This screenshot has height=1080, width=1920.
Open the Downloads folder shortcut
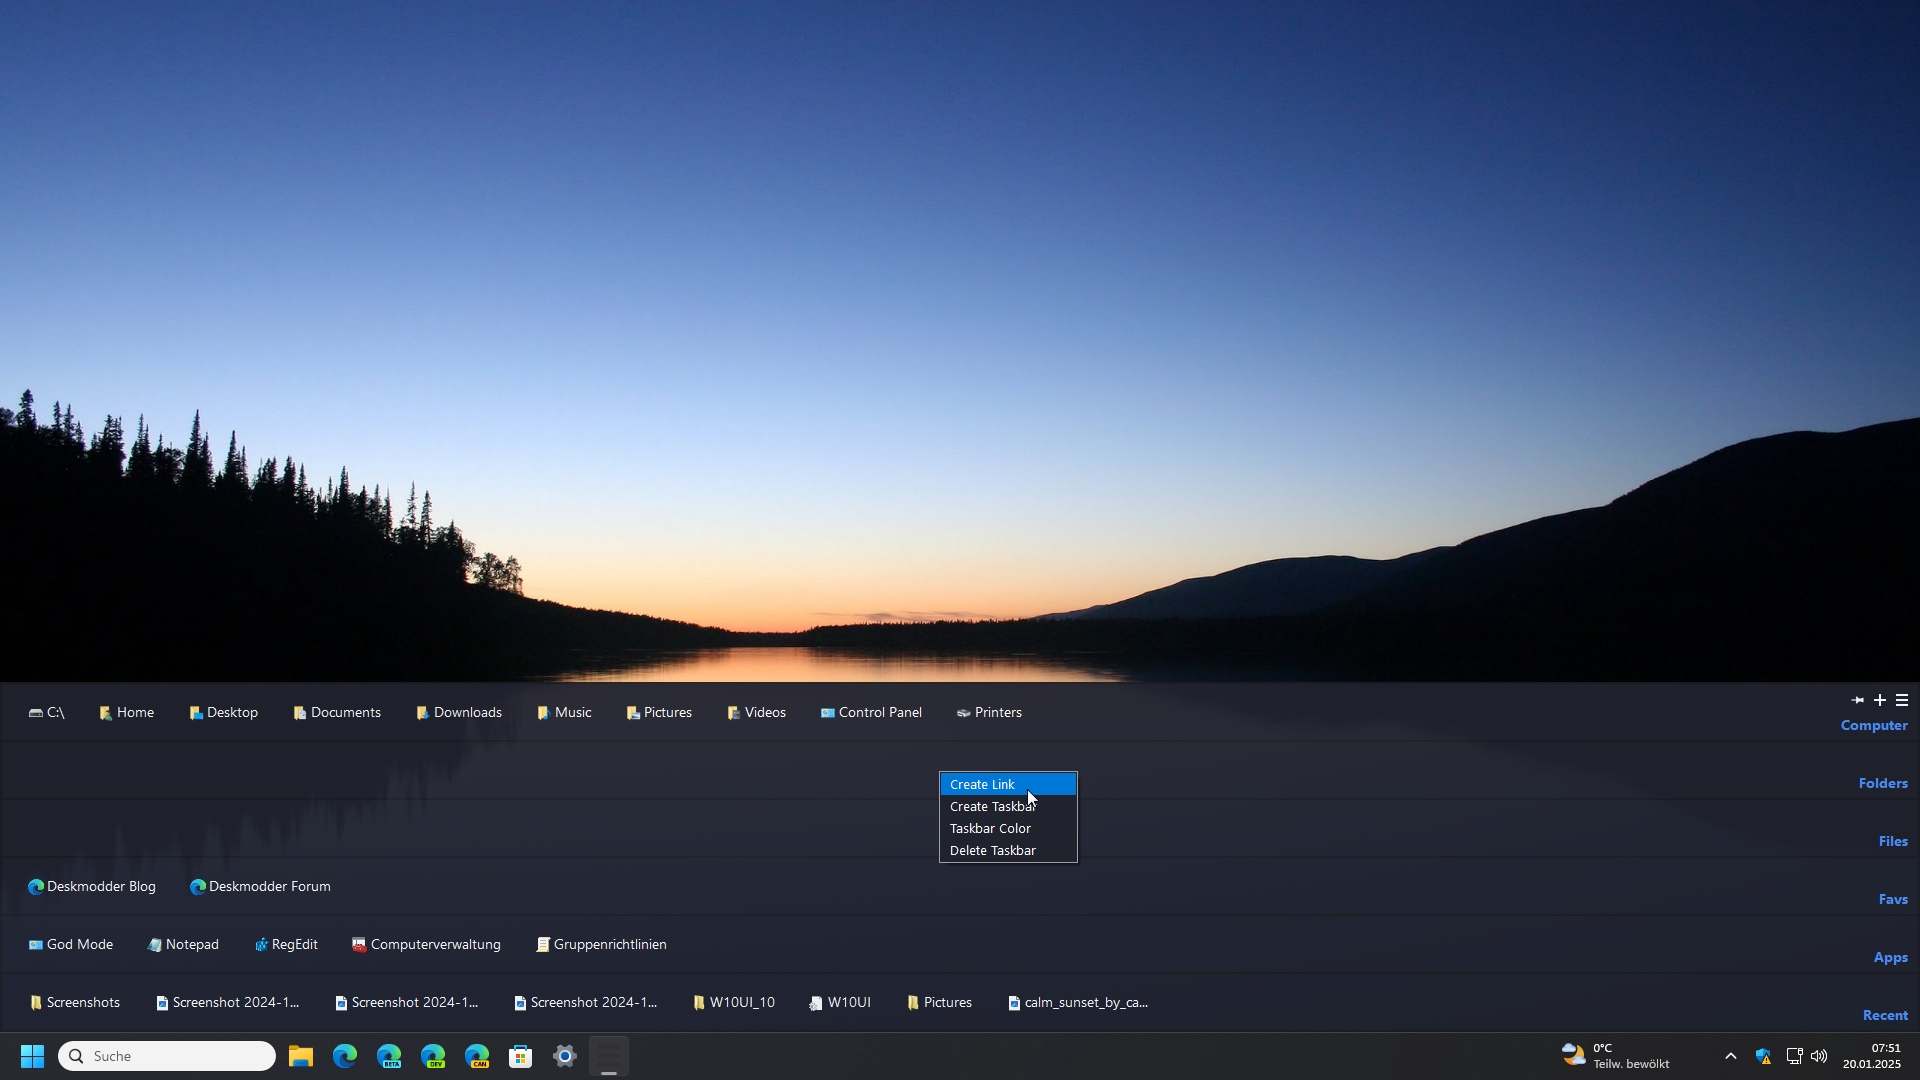459,713
